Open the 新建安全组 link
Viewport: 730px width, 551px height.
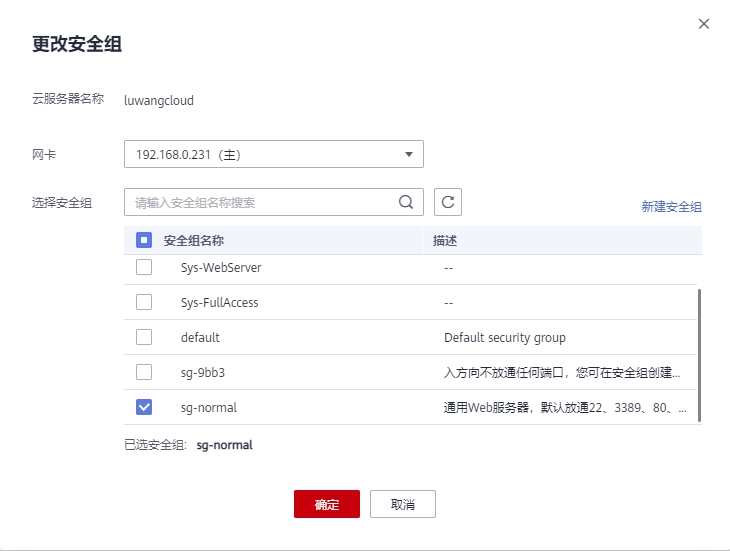pos(671,207)
